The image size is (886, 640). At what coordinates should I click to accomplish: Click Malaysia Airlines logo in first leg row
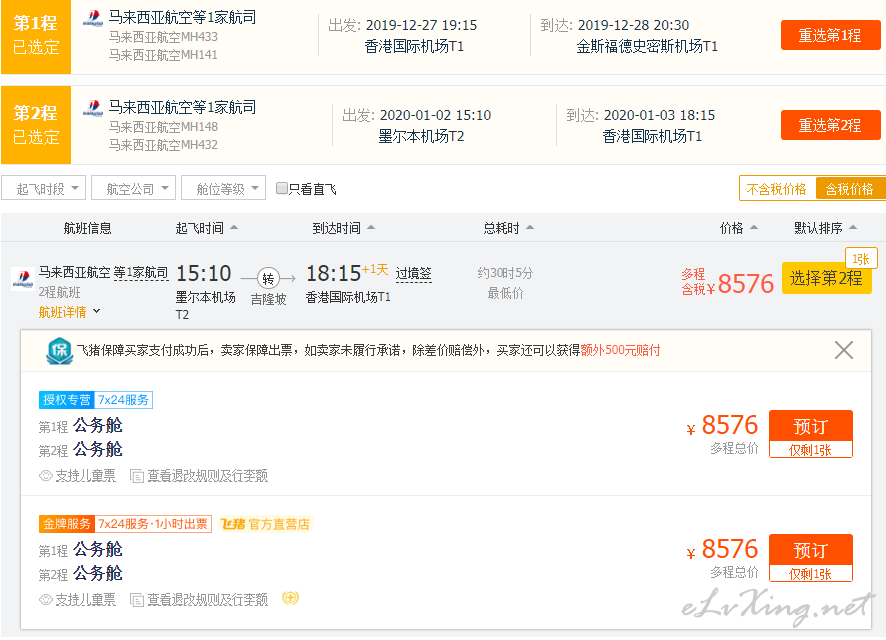coord(93,18)
